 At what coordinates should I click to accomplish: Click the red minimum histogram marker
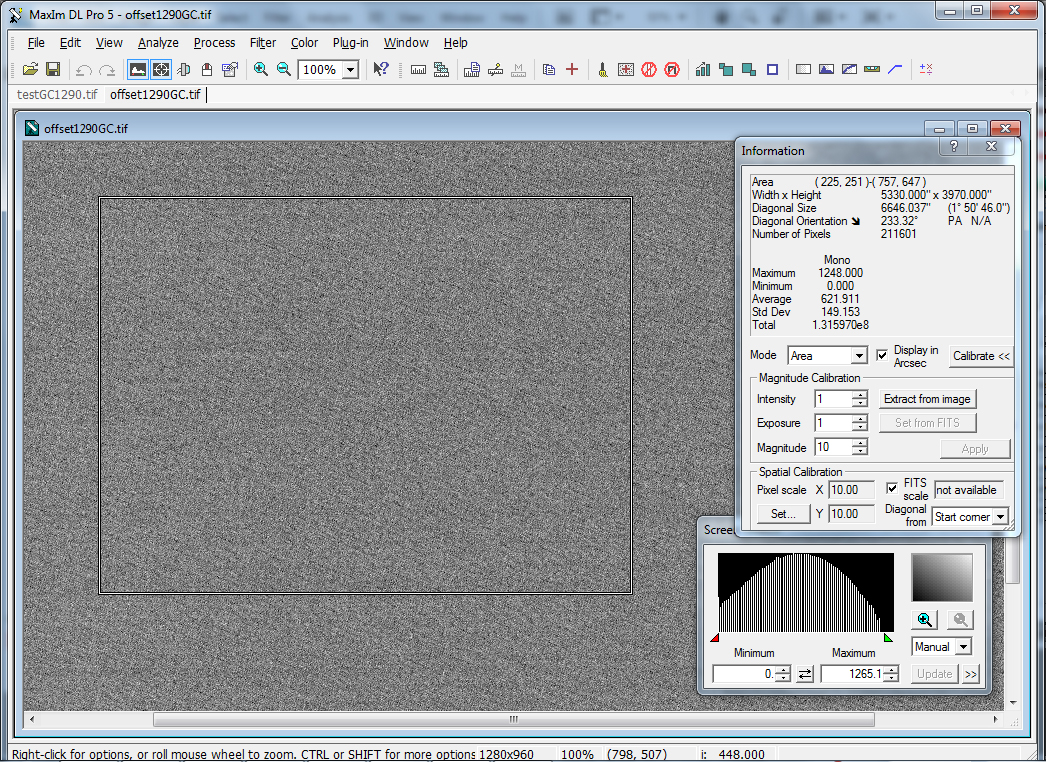pyautogui.click(x=714, y=638)
